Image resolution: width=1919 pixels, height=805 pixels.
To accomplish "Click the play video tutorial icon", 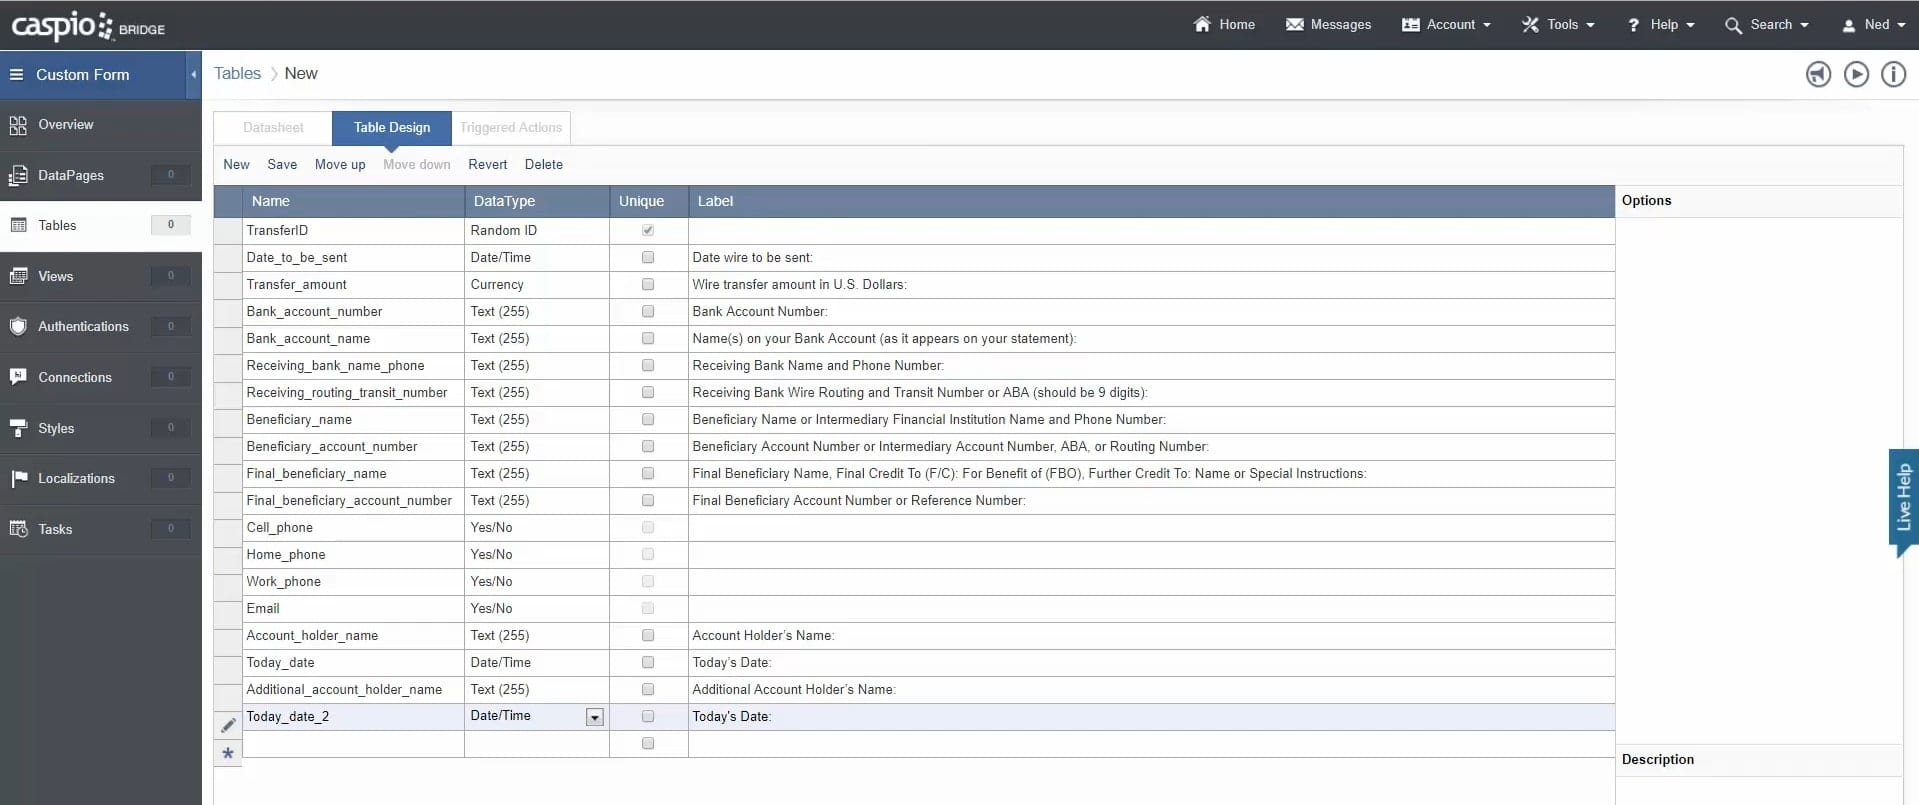I will [x=1856, y=75].
